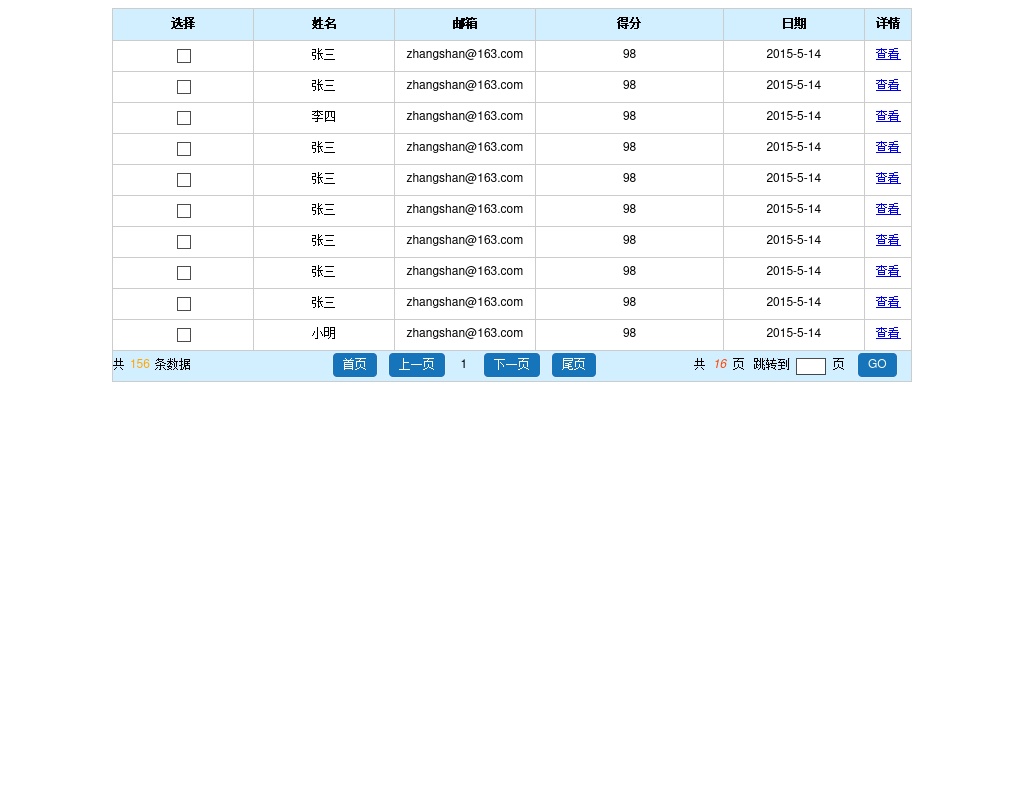
Task: Advance with the 下一页 next page button
Action: 511,365
